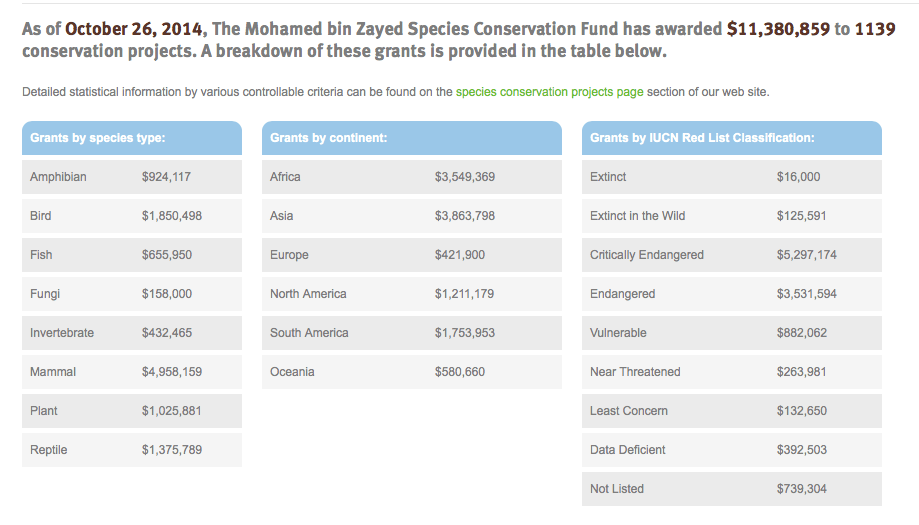Image resolution: width=919 pixels, height=525 pixels.
Task: Select the Extinct in the Wild row
Action: pyautogui.click(x=731, y=216)
